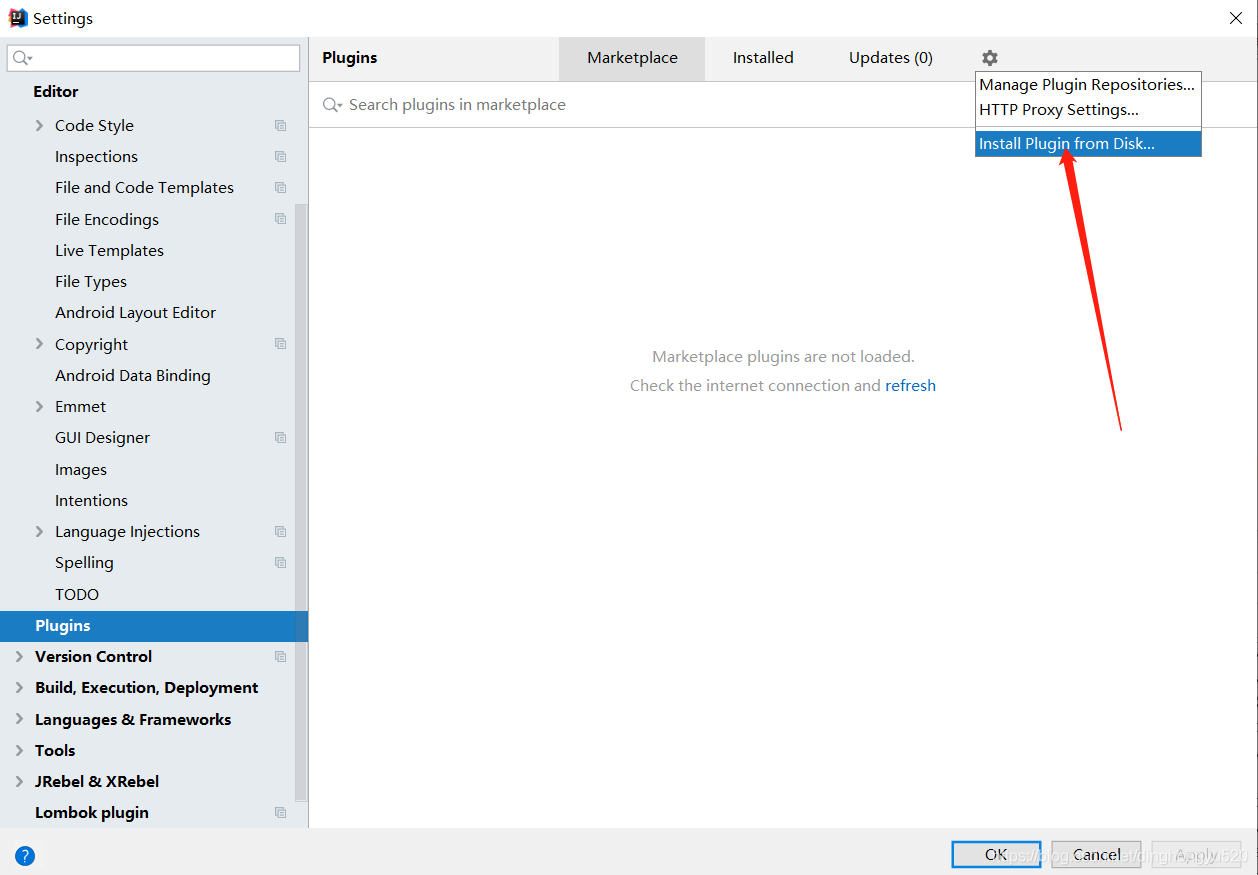Click the project-level icon beside GUI Designer
The image size is (1258, 875).
pyautogui.click(x=280, y=438)
